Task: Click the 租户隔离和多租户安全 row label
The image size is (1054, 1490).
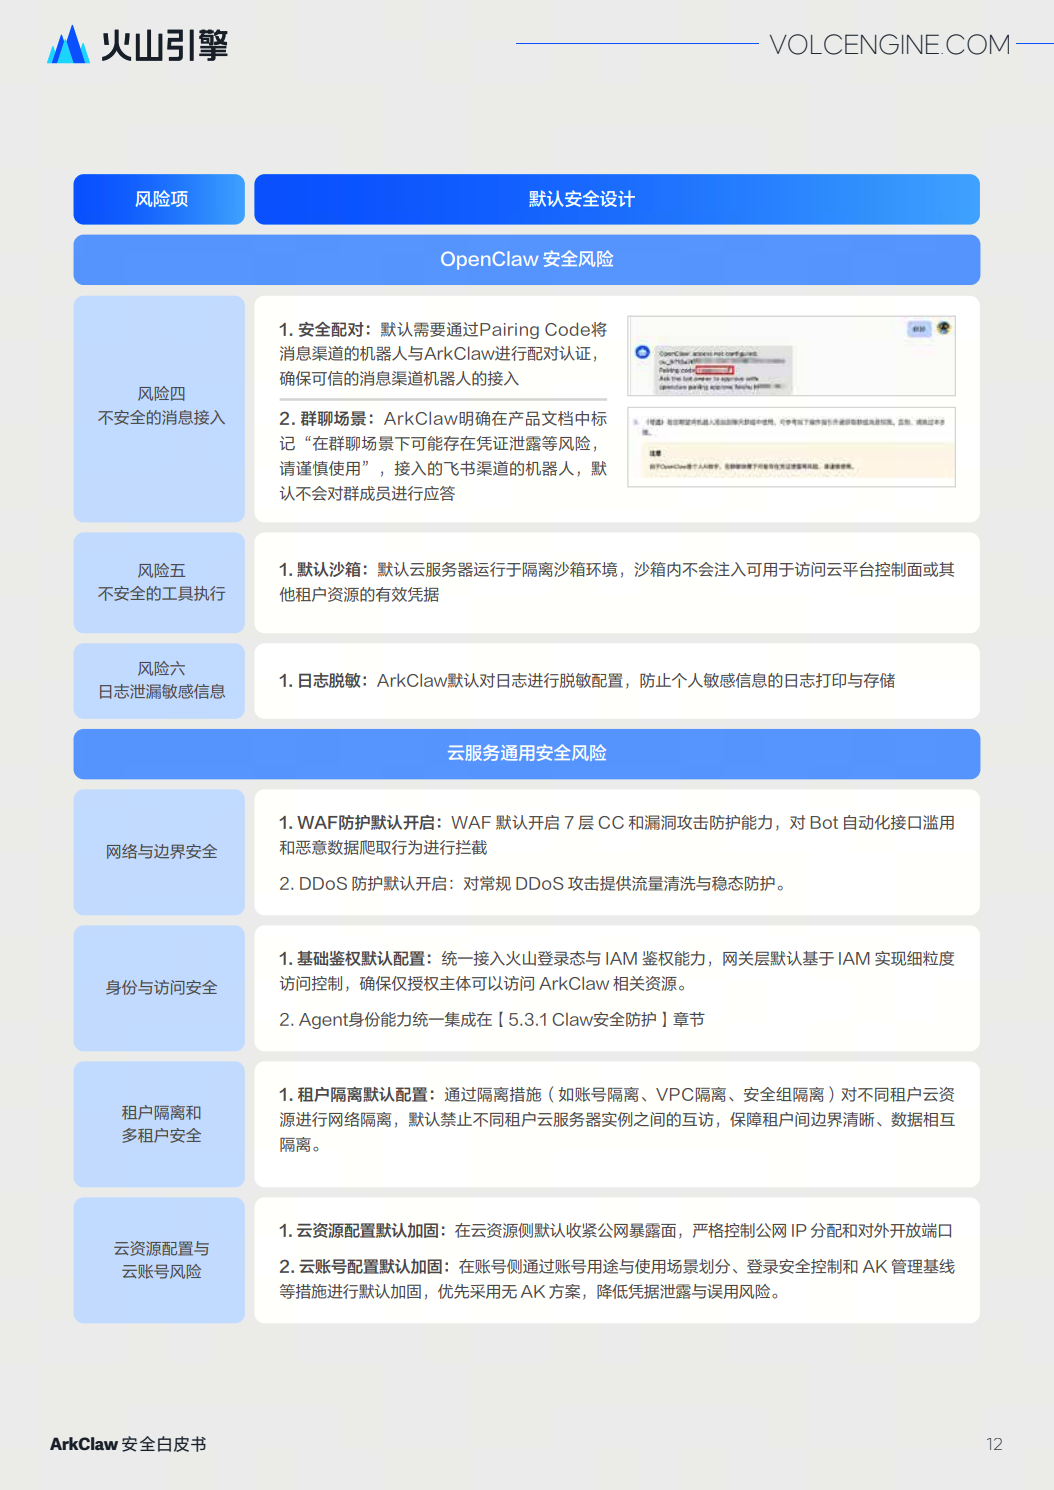Action: (x=159, y=1124)
